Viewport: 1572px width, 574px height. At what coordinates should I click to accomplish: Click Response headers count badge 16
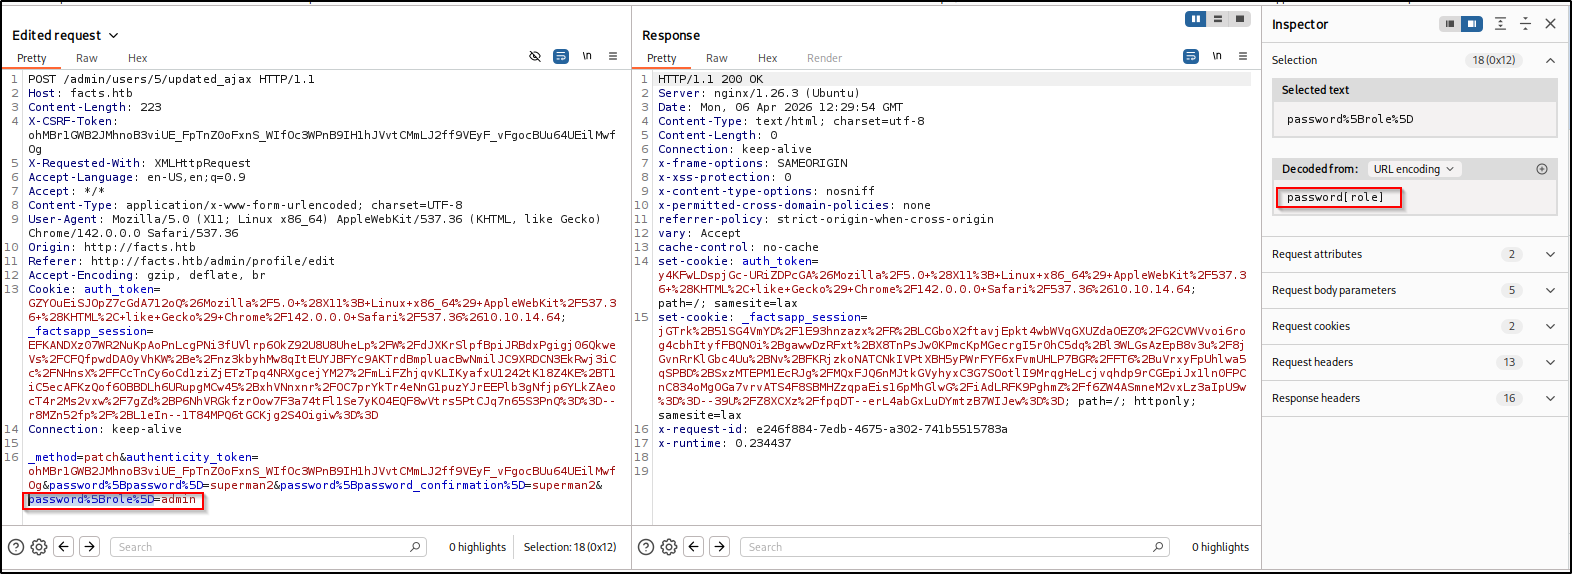pyautogui.click(x=1510, y=398)
